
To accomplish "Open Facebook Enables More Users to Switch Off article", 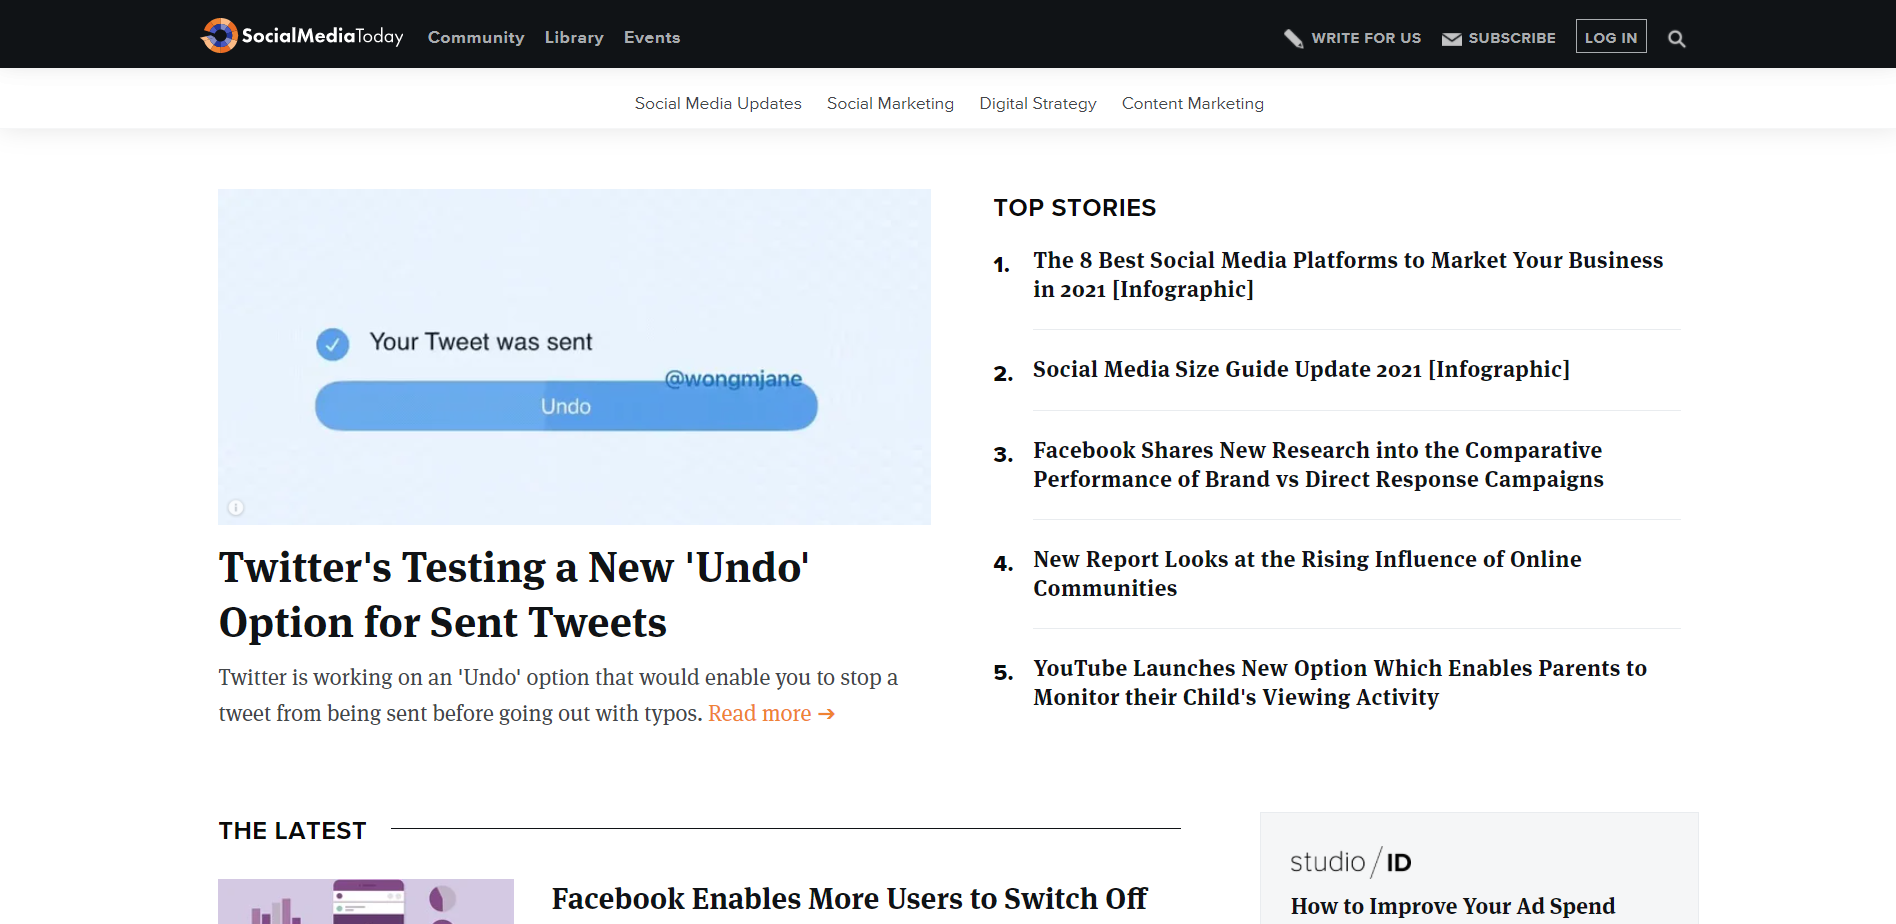I will [x=849, y=899].
